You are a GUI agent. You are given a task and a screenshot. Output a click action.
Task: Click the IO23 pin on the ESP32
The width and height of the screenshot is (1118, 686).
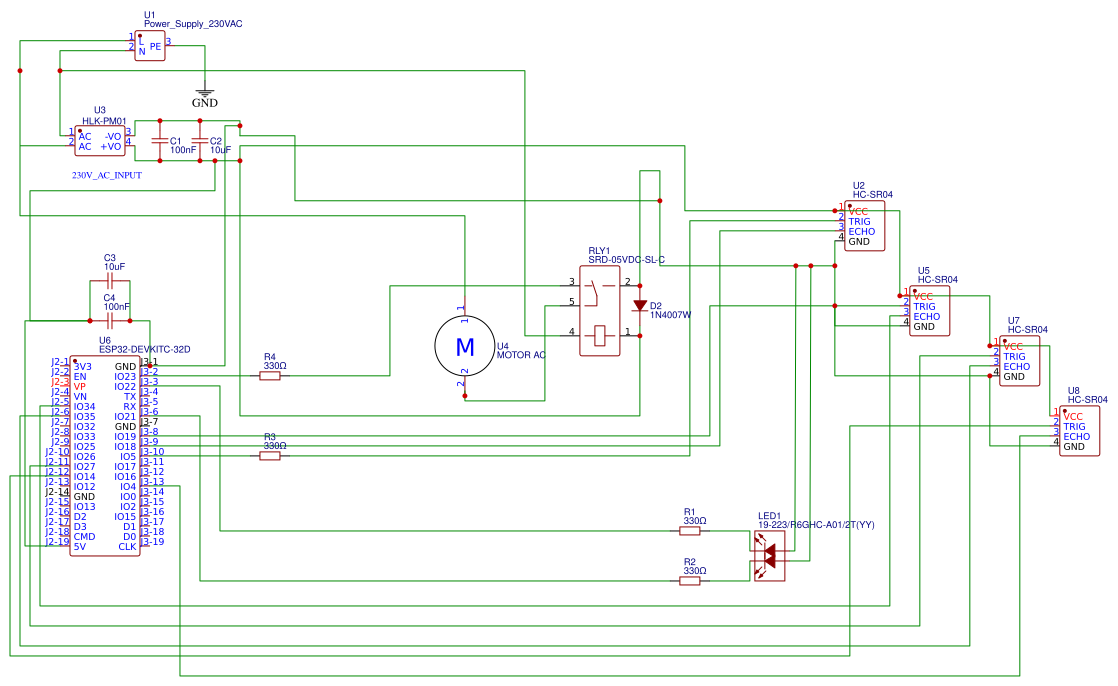(125, 377)
